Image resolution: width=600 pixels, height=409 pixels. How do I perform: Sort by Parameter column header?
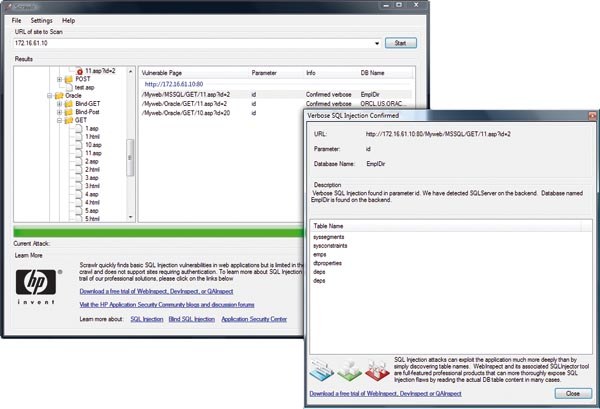point(277,73)
